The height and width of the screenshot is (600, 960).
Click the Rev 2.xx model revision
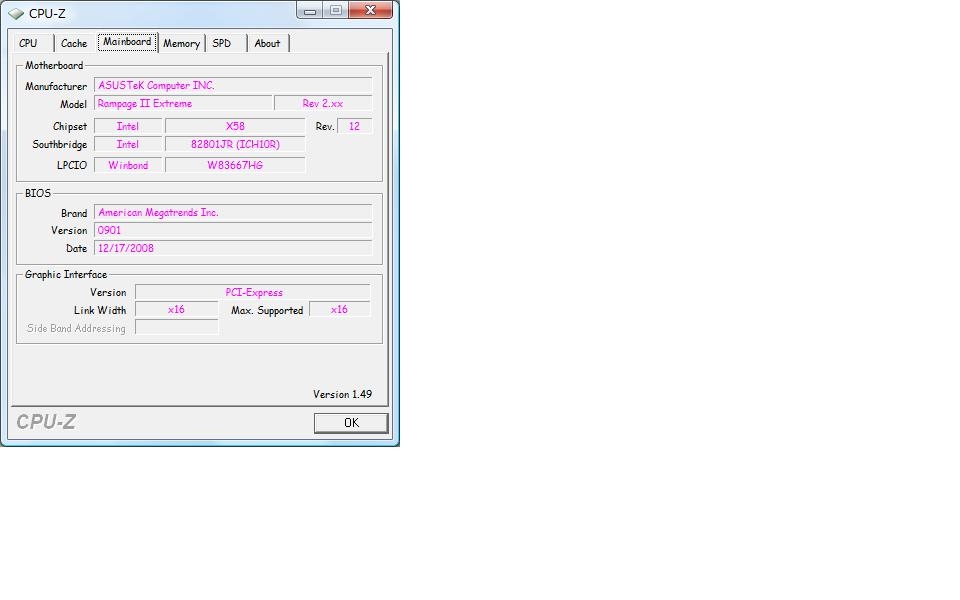pos(323,103)
